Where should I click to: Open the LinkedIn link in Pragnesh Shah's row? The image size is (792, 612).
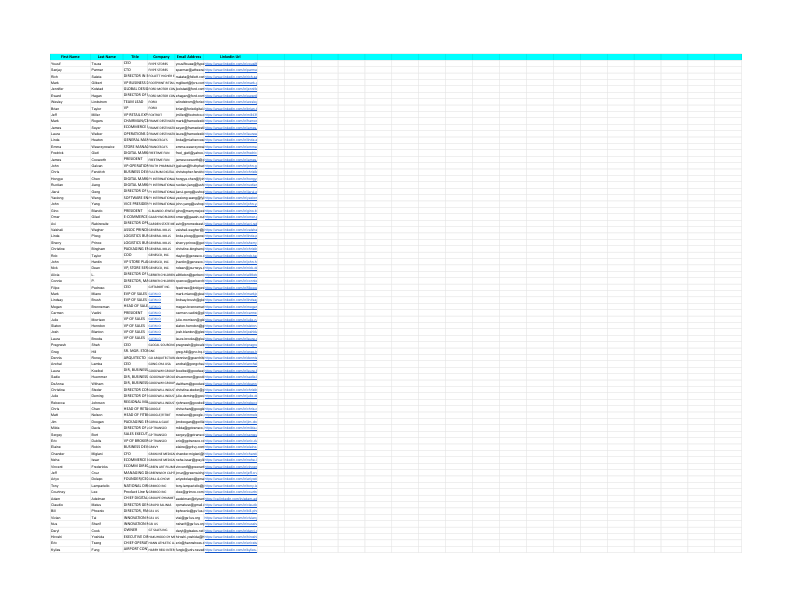231,345
